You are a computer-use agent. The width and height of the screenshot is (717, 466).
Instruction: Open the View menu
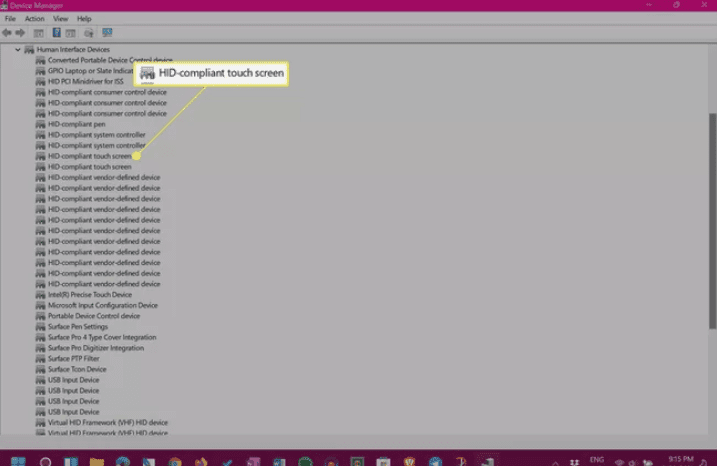click(x=60, y=18)
